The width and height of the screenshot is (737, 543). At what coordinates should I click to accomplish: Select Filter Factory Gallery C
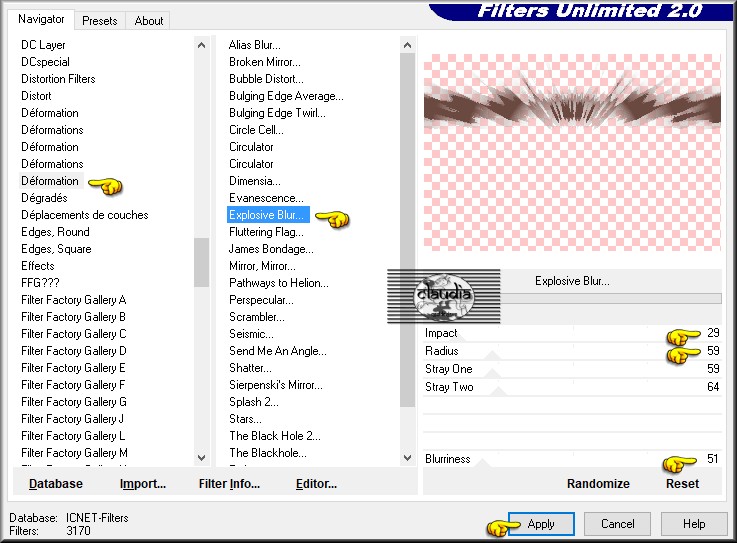[74, 334]
